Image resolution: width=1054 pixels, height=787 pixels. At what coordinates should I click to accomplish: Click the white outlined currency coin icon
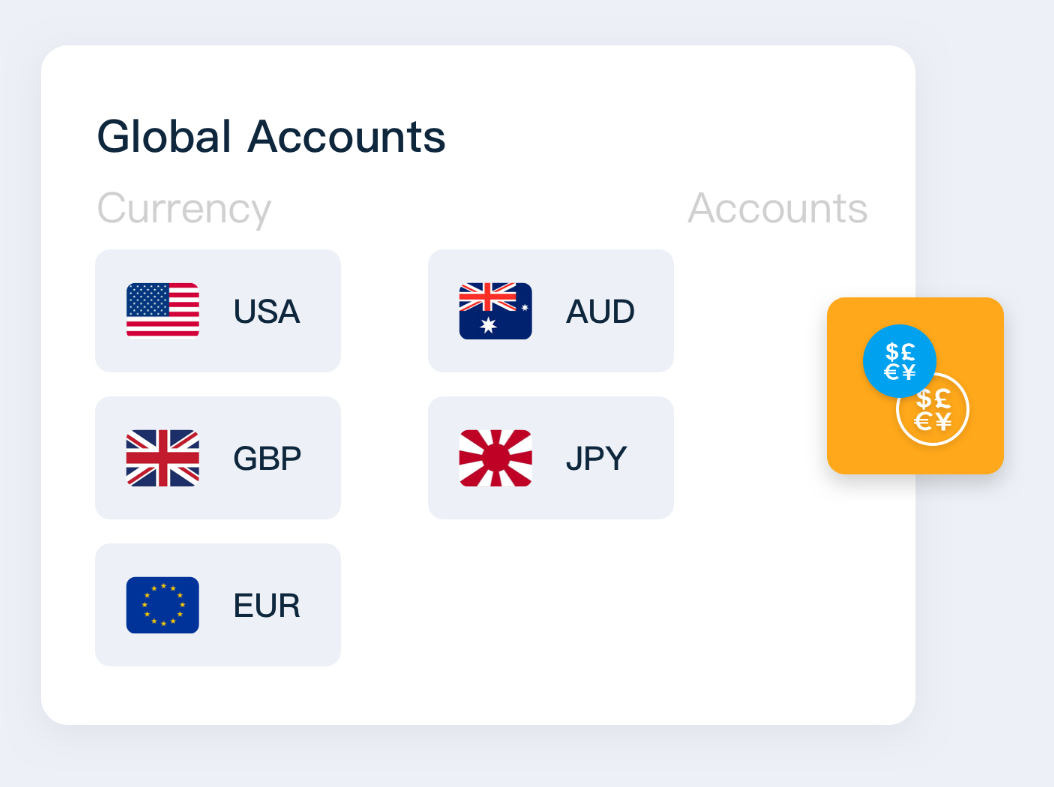click(x=933, y=409)
